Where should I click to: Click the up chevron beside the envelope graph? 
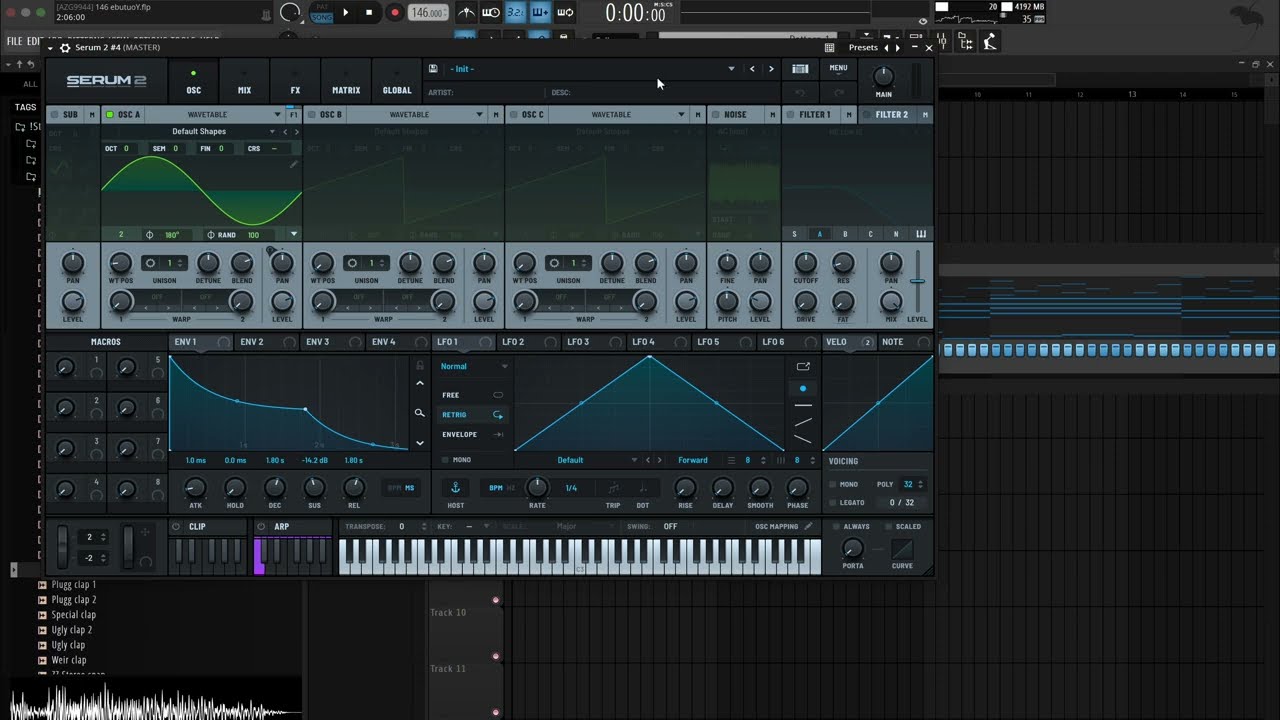pos(420,384)
